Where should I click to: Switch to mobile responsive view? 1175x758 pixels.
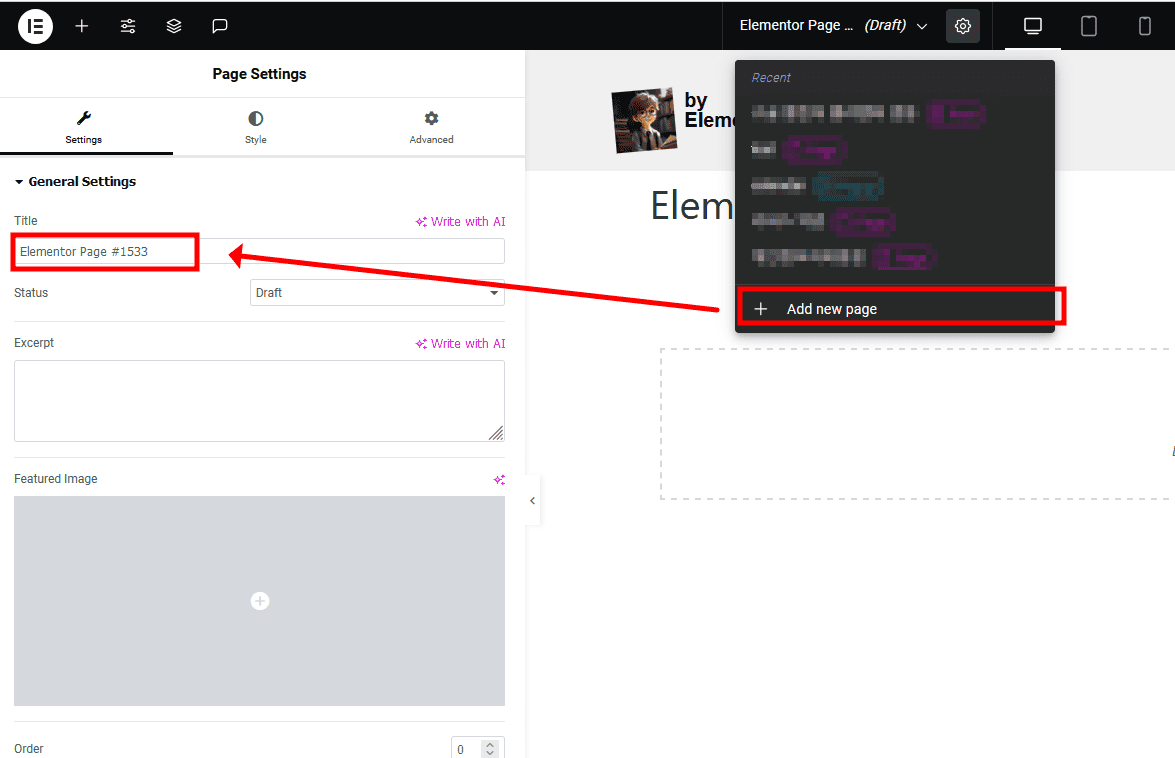(x=1145, y=26)
